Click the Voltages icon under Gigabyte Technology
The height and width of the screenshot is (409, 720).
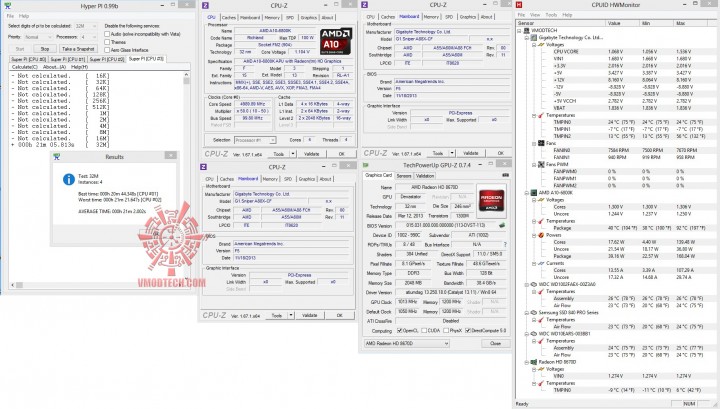pyautogui.click(x=541, y=45)
